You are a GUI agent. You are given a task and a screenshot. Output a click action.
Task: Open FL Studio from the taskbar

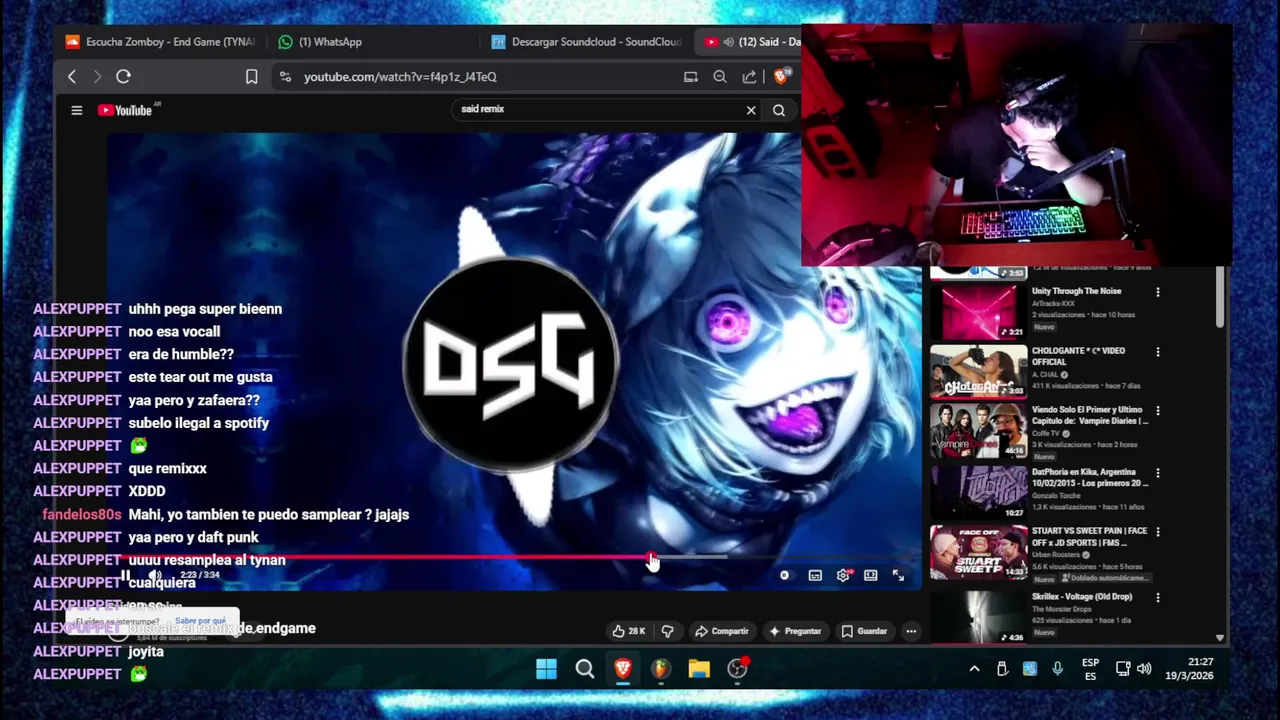click(x=661, y=669)
